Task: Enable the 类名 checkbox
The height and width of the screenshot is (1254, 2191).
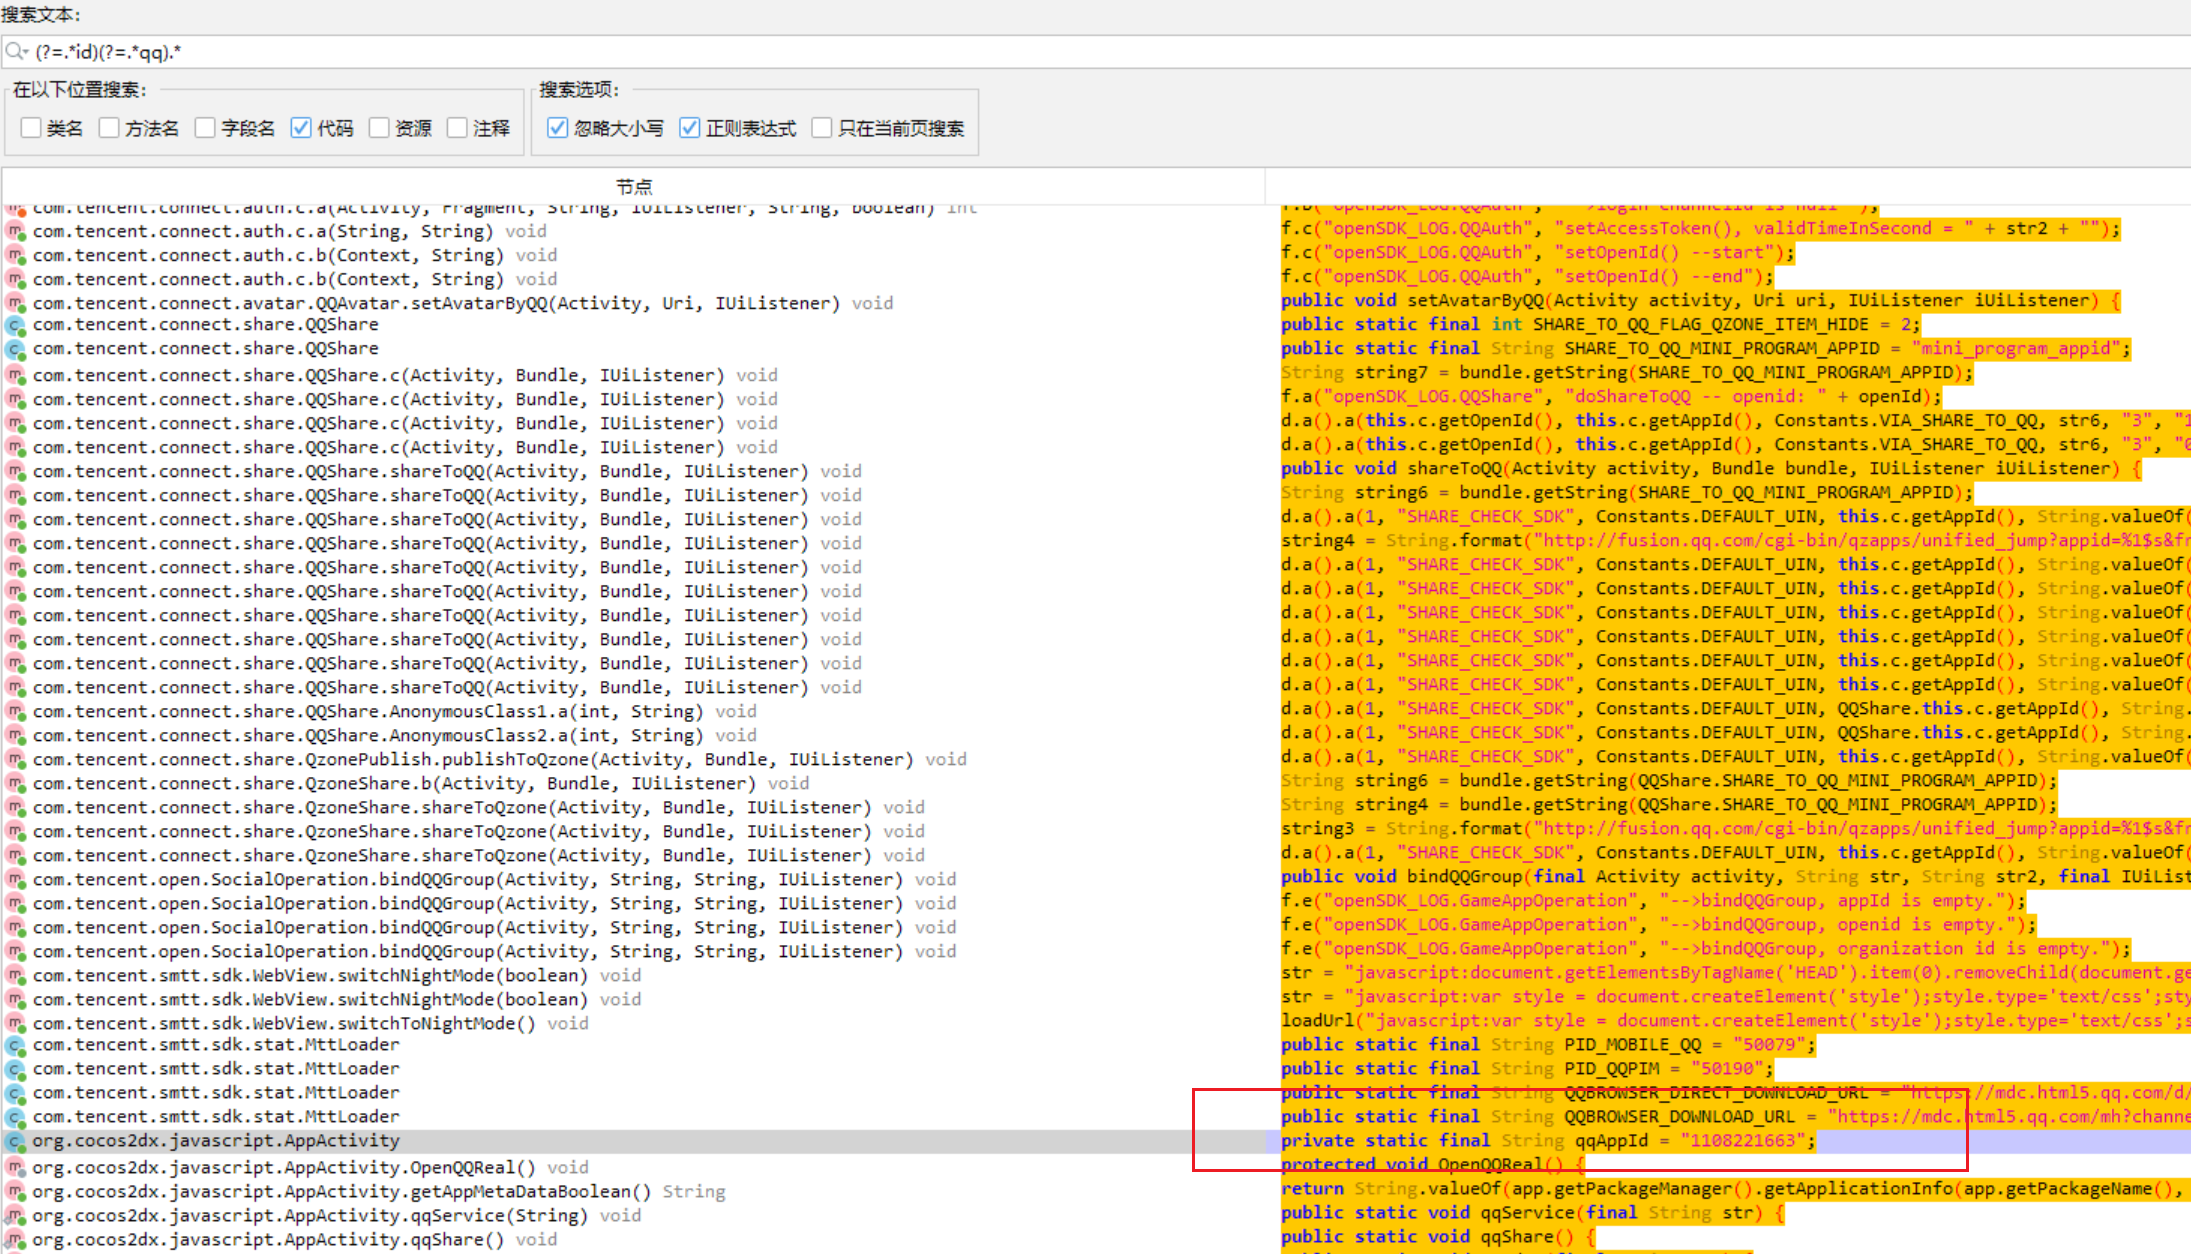Action: point(31,128)
